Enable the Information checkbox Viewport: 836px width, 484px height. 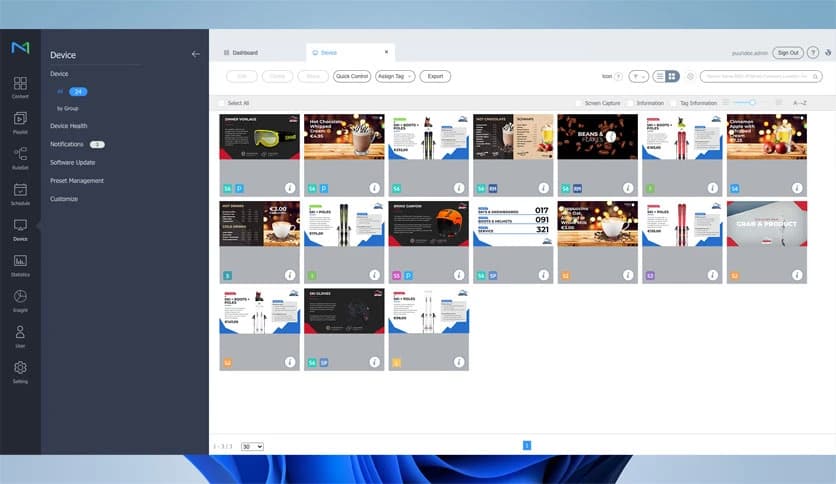(630, 103)
